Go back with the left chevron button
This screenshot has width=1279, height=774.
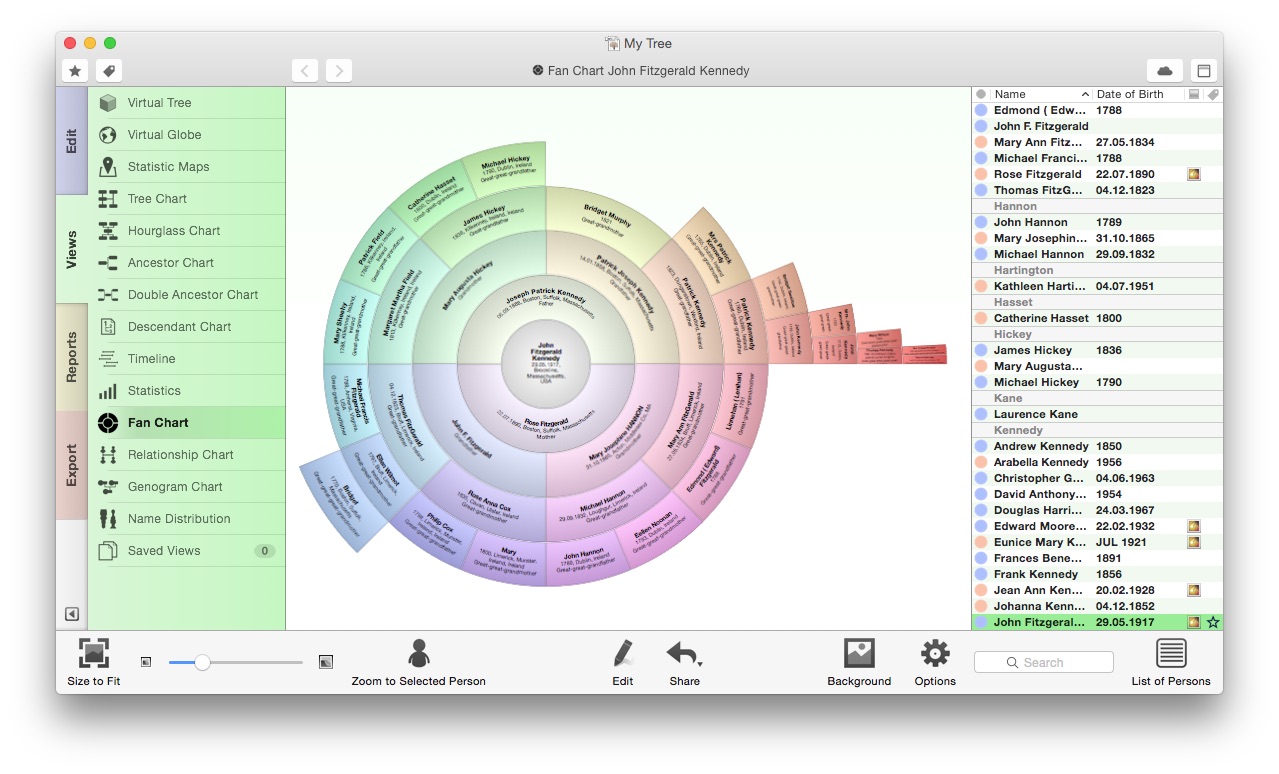pos(305,71)
